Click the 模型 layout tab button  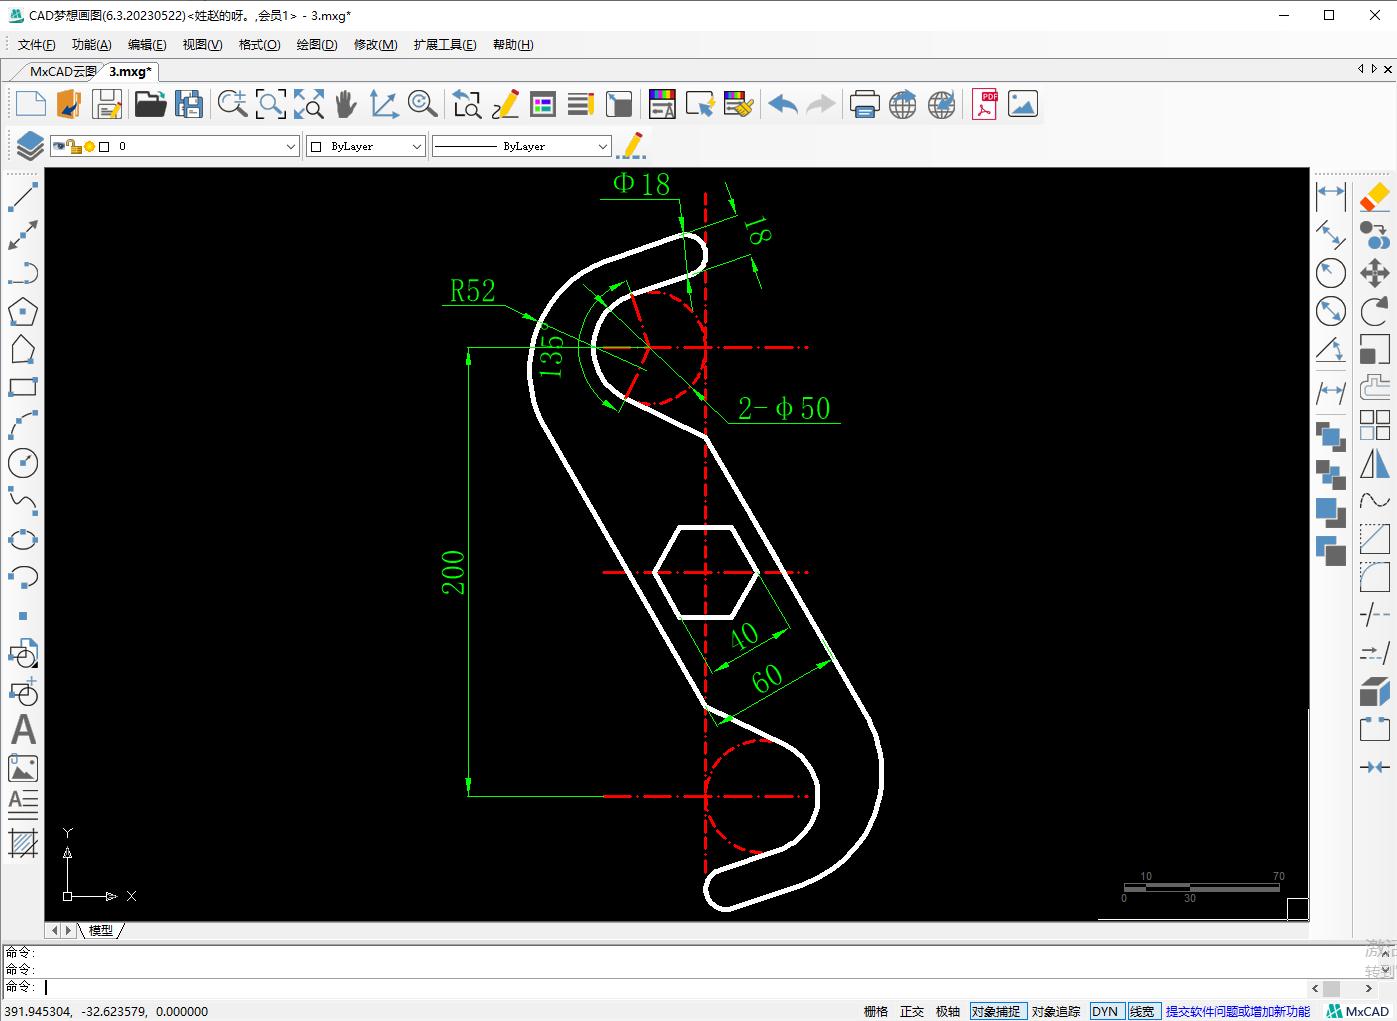101,930
